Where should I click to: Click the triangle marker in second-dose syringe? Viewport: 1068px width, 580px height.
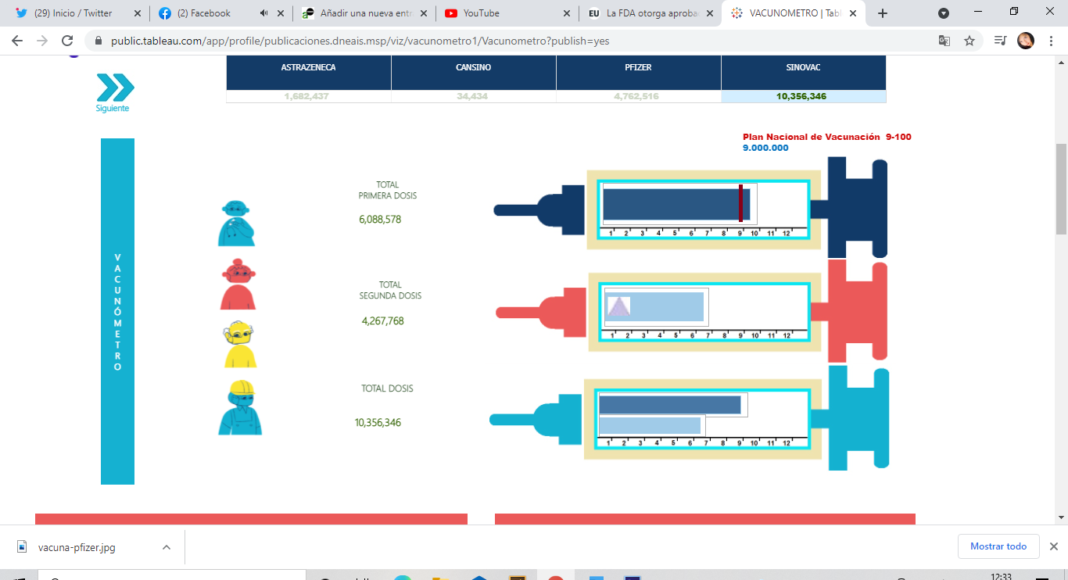(x=618, y=306)
